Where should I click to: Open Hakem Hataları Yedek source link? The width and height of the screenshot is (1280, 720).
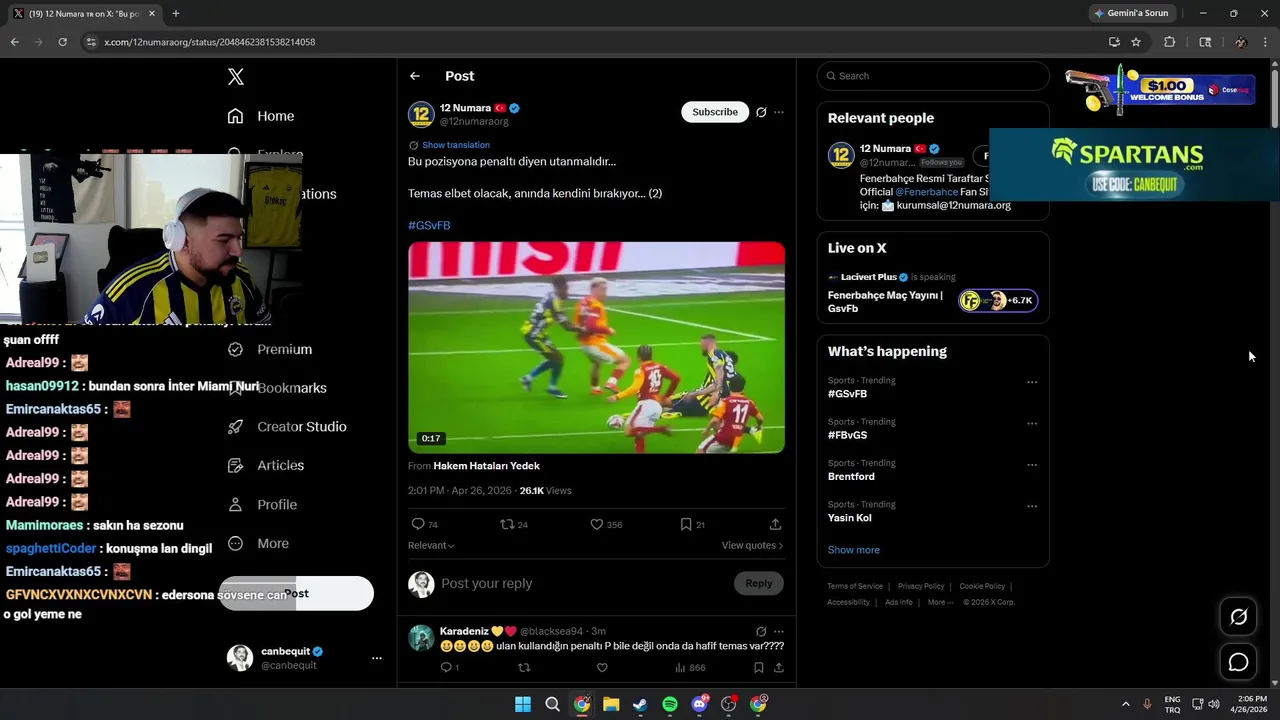(x=486, y=466)
